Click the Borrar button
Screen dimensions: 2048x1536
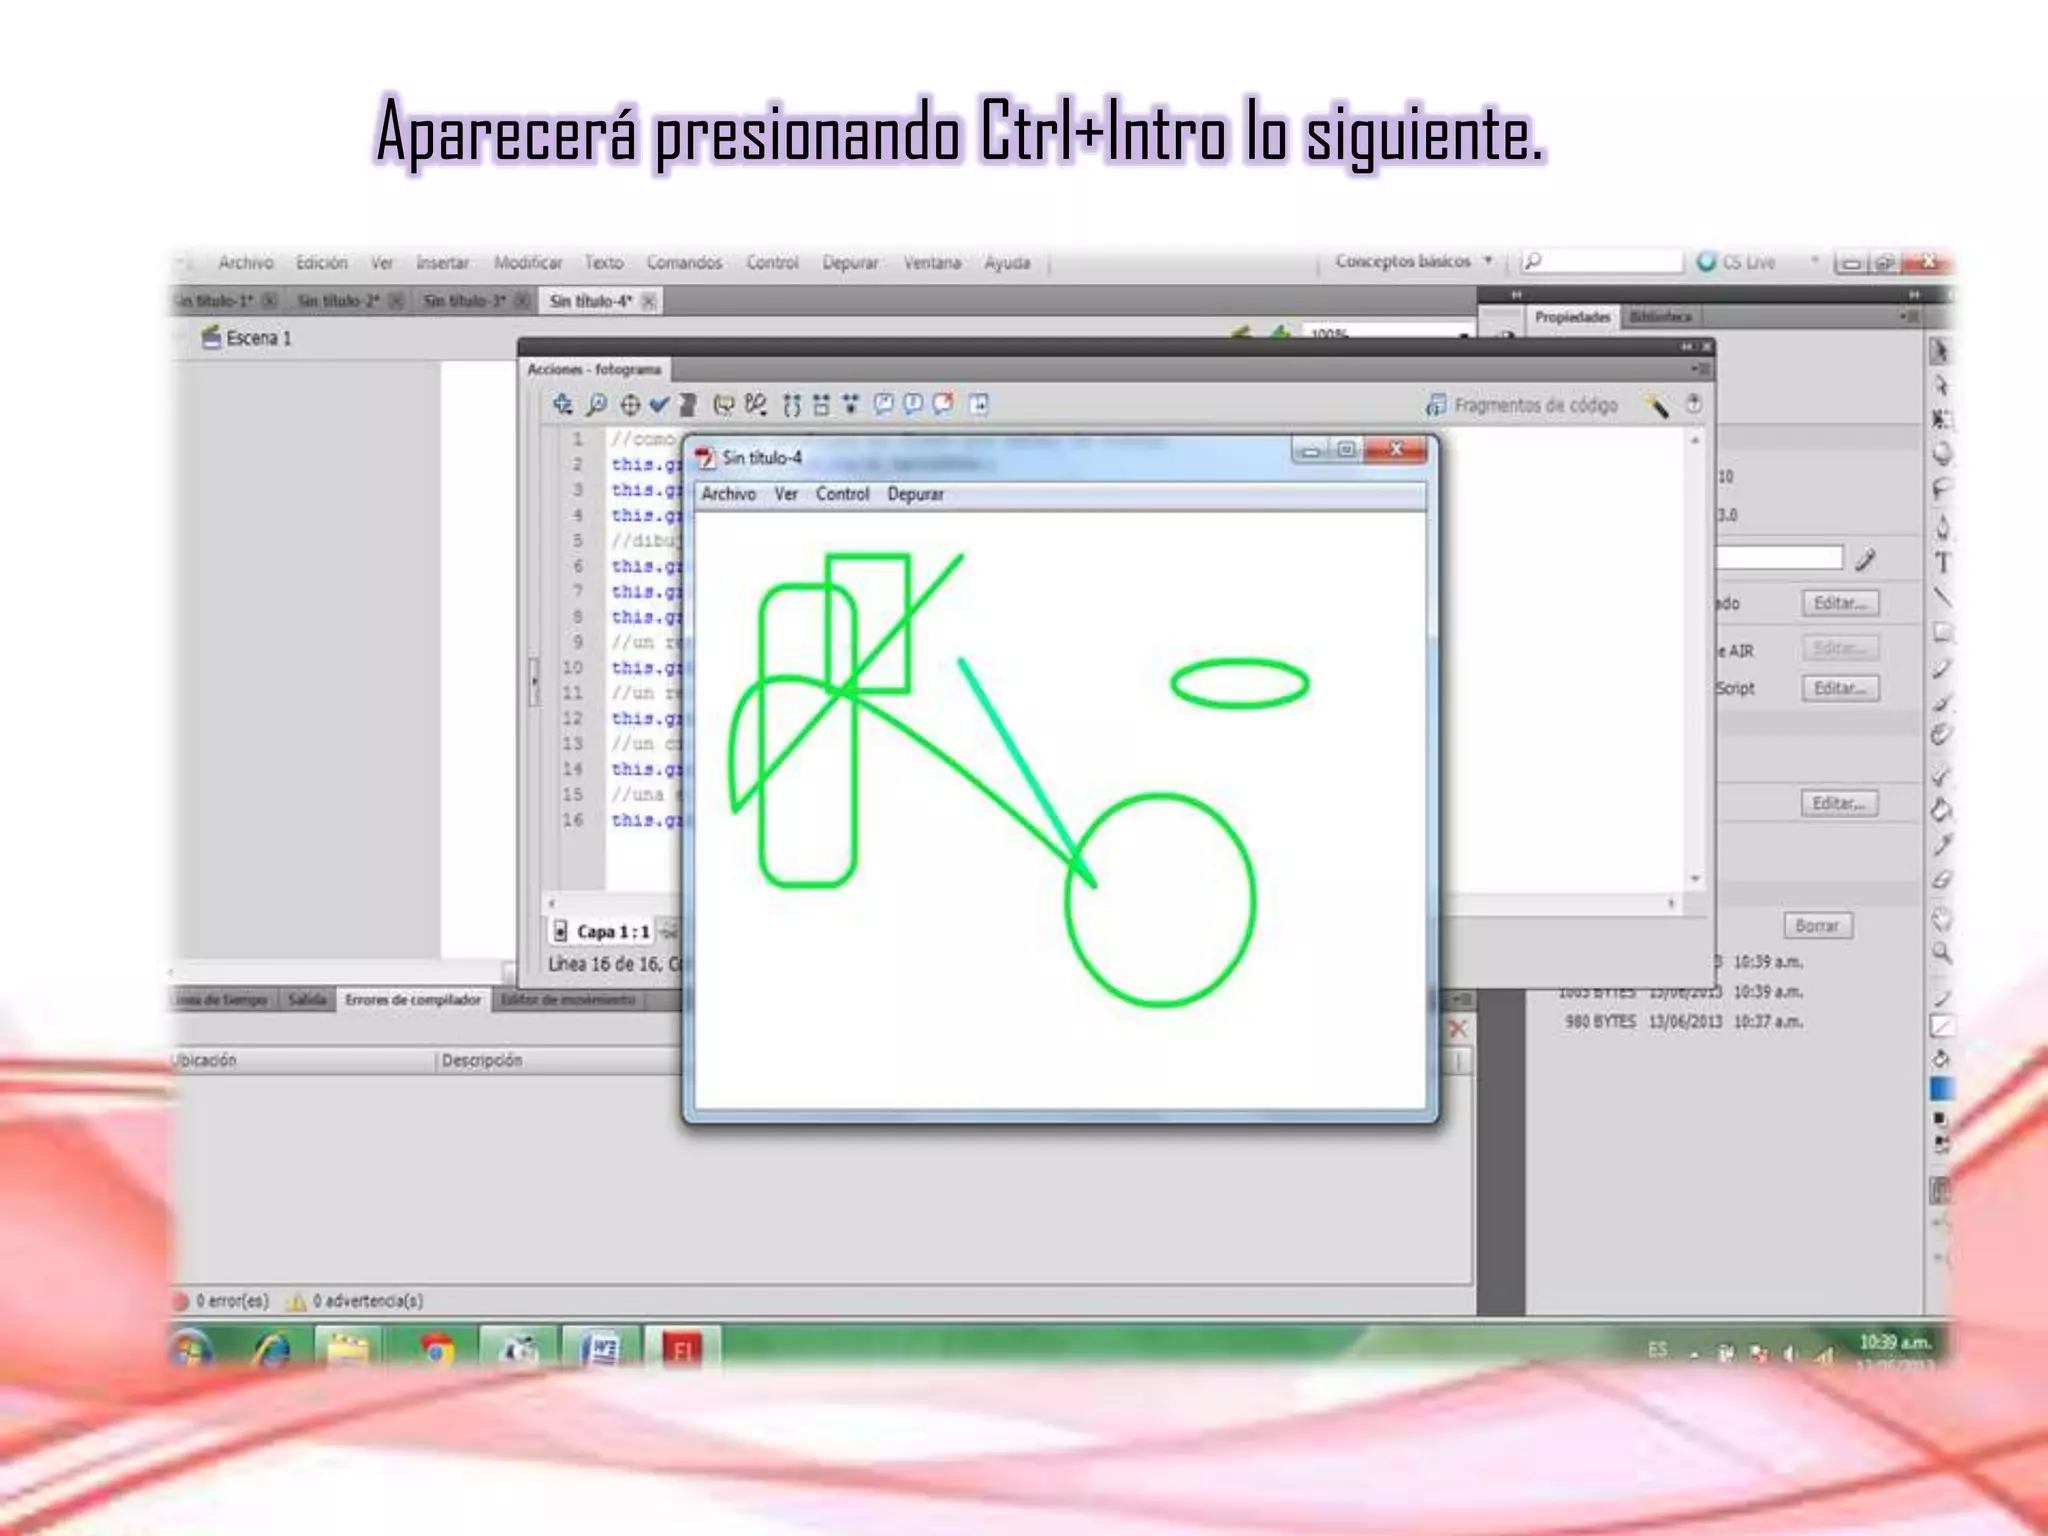[x=1817, y=926]
